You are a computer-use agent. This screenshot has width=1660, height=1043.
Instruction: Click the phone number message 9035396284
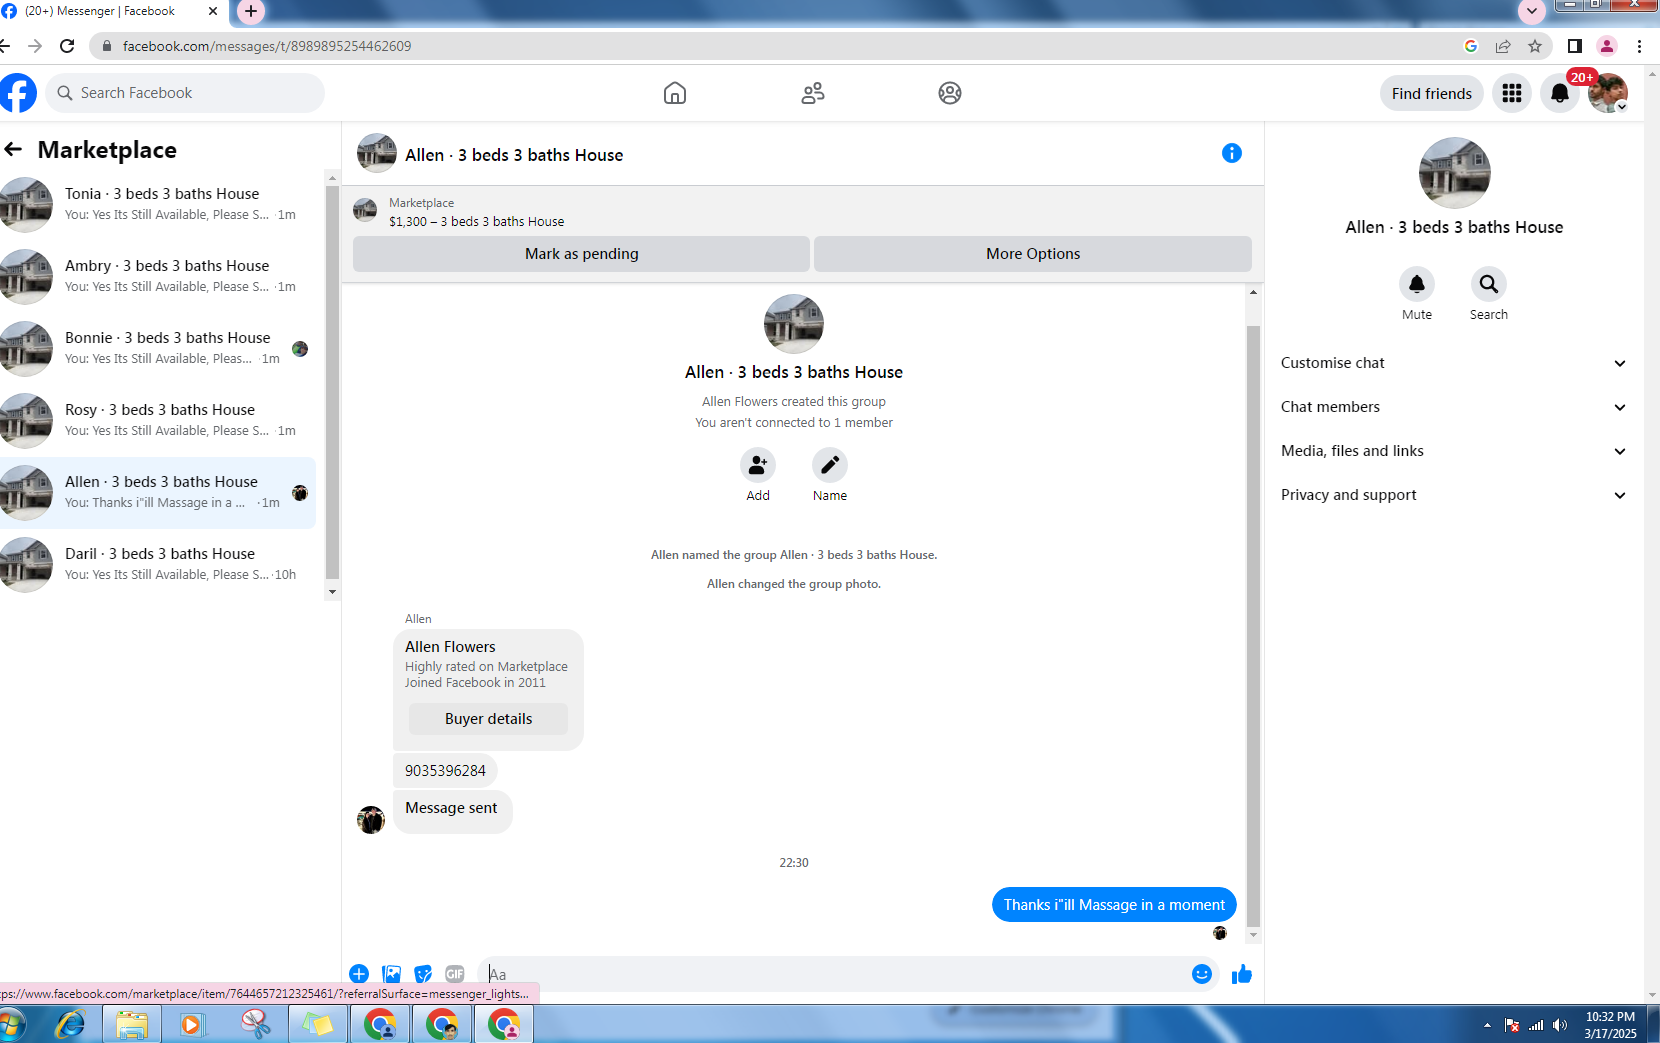tap(445, 771)
